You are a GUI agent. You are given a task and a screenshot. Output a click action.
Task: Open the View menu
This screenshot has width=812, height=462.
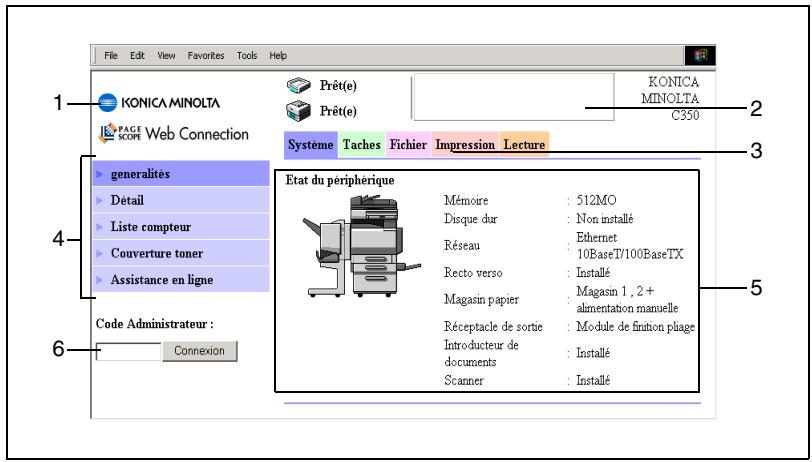[x=166, y=55]
